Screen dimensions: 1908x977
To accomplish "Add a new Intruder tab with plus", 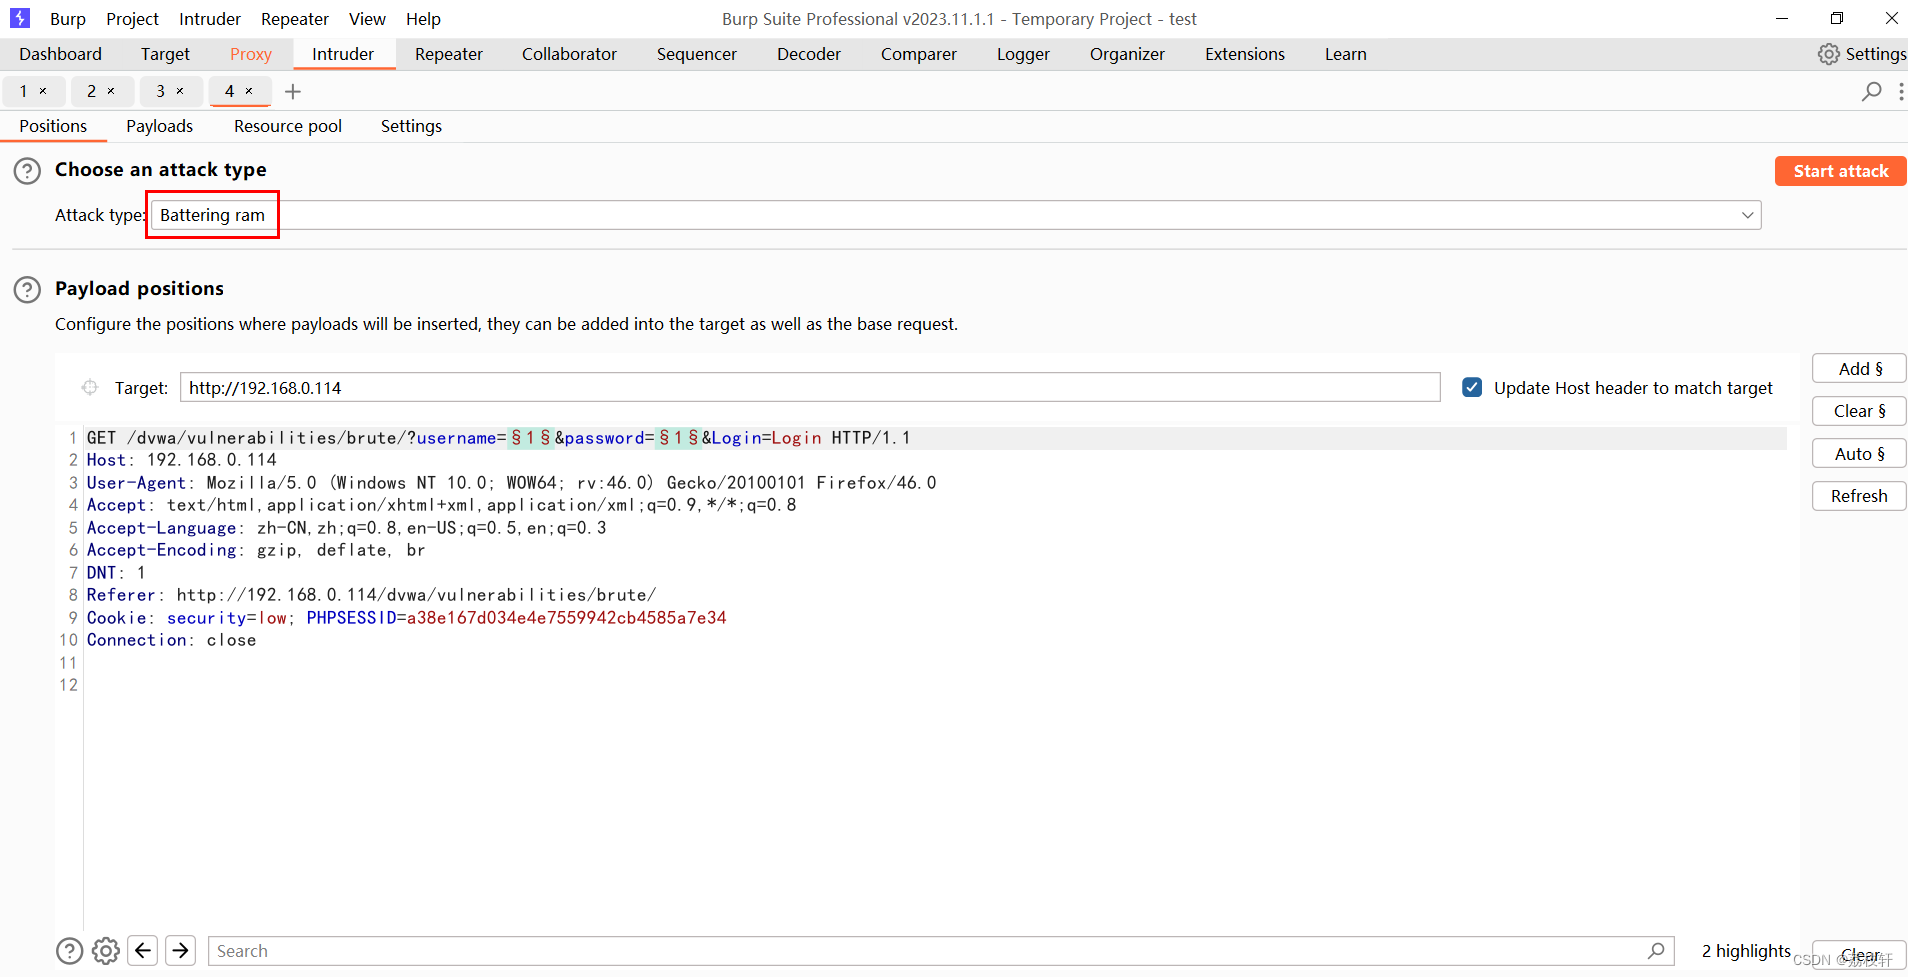I will pos(293,92).
